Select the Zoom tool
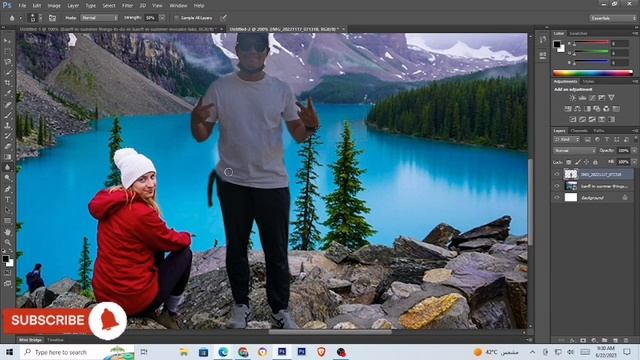The width and height of the screenshot is (640, 360). click(x=7, y=242)
